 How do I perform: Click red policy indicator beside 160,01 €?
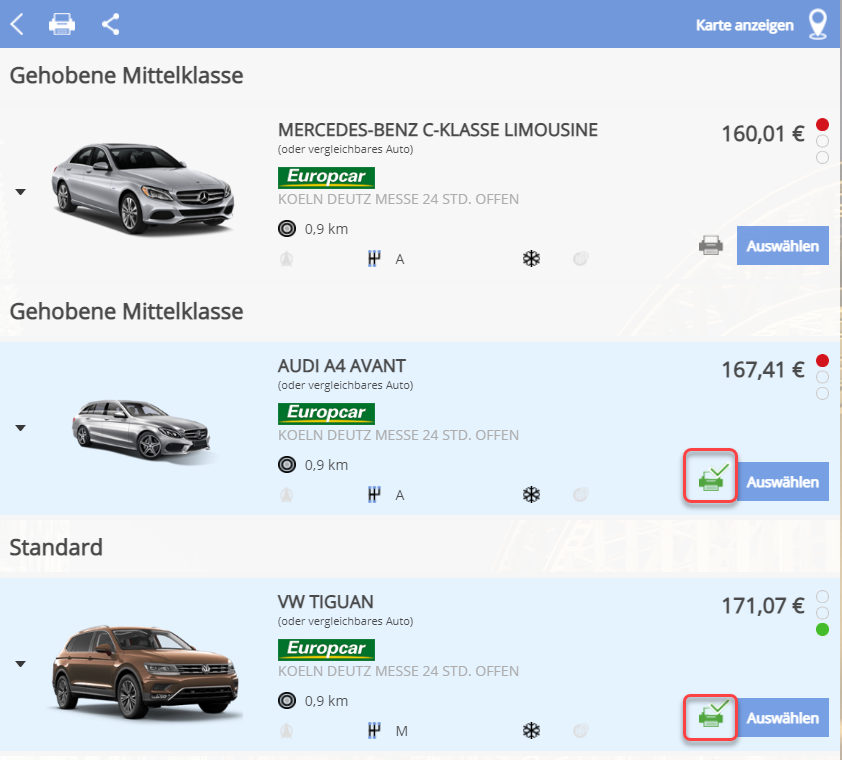(822, 125)
